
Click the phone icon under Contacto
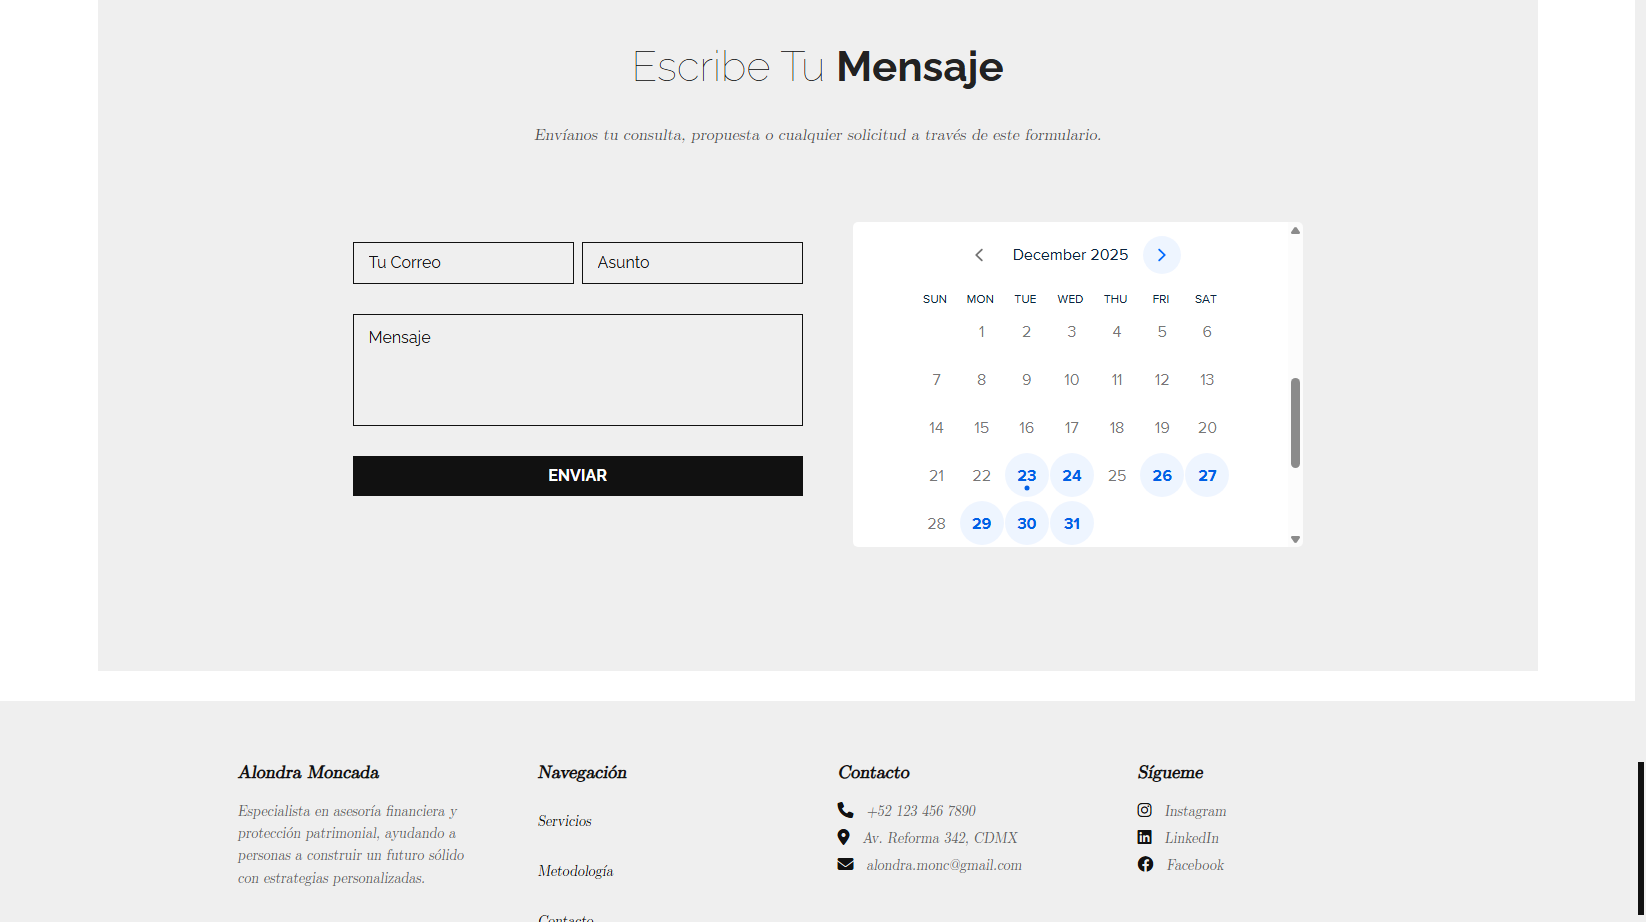coord(845,810)
